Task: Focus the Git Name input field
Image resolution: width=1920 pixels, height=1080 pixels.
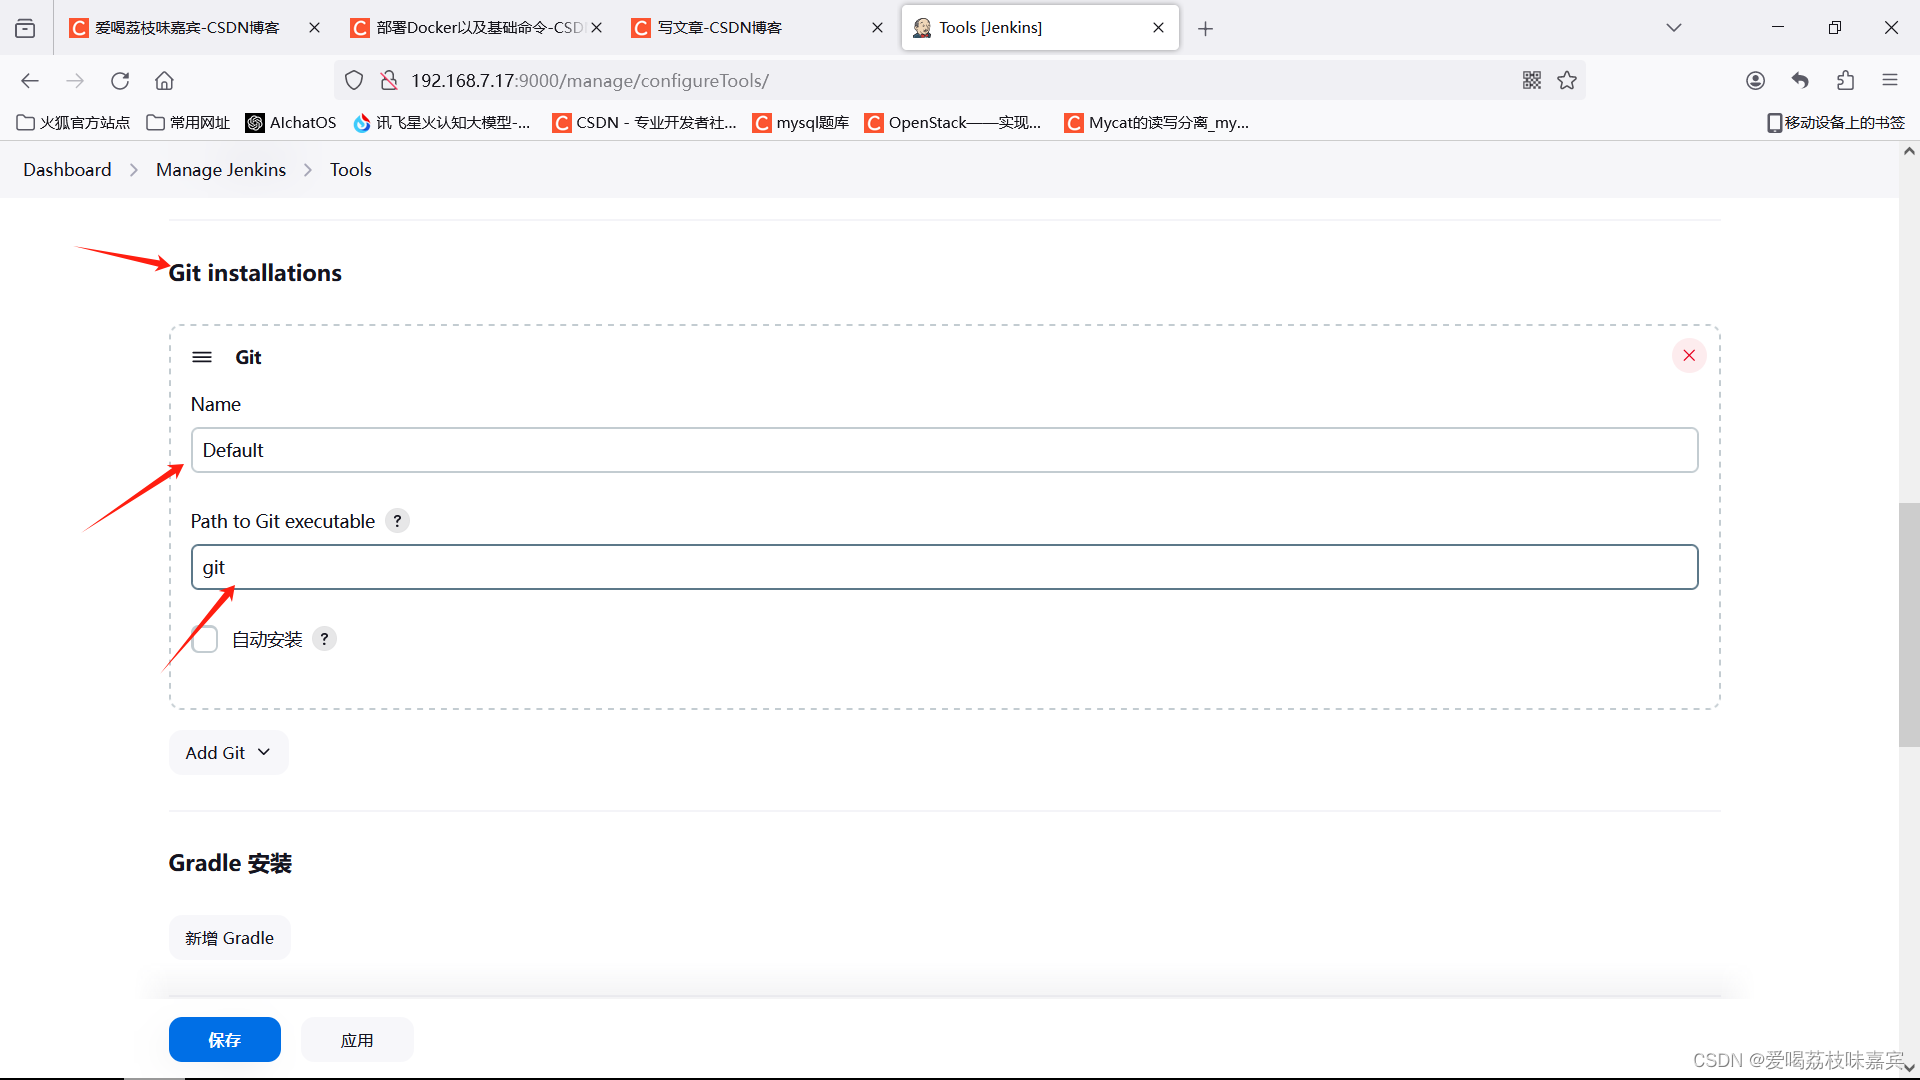Action: [x=944, y=450]
